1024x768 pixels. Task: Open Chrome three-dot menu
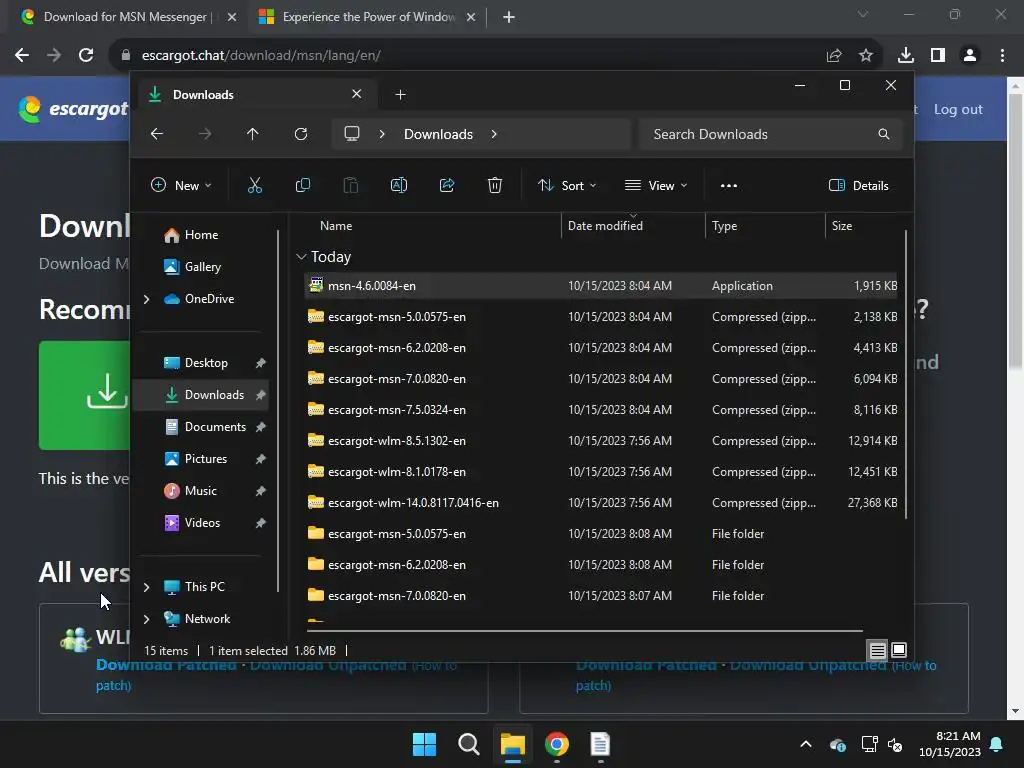1002,56
